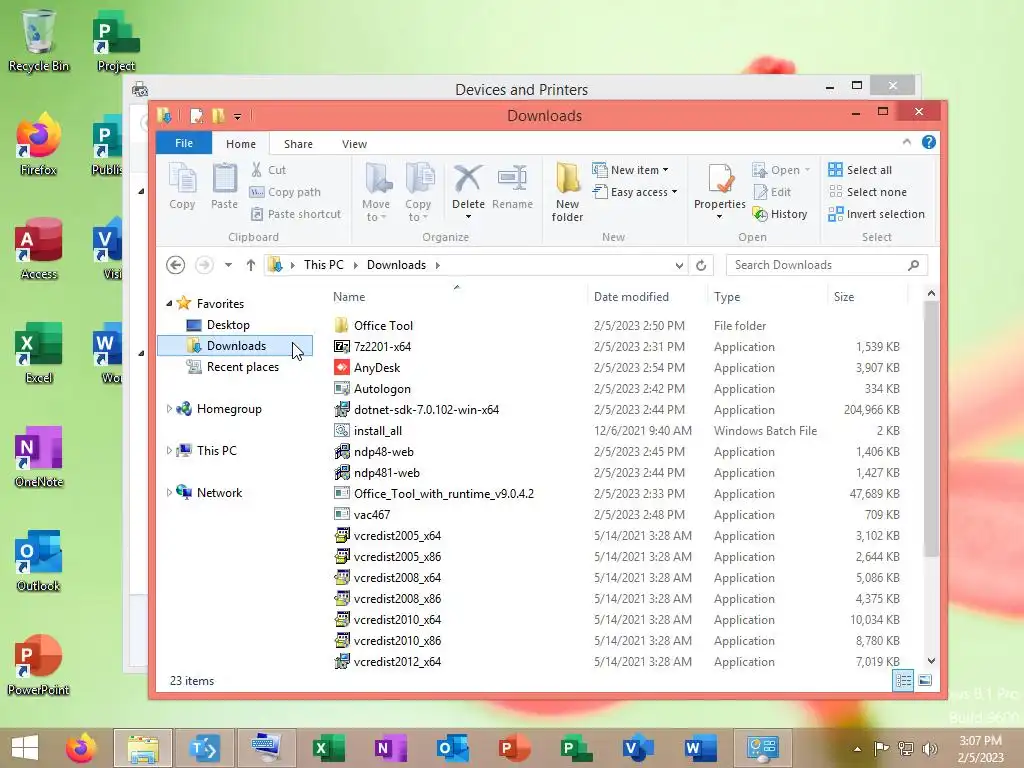1024x768 pixels.
Task: Open the Help question mark icon
Action: (x=928, y=142)
